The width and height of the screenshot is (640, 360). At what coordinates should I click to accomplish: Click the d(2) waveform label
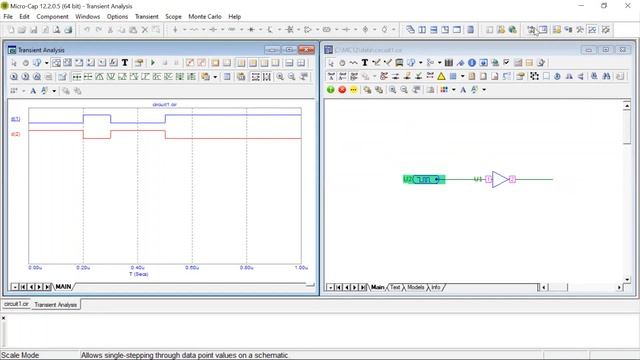coord(16,134)
